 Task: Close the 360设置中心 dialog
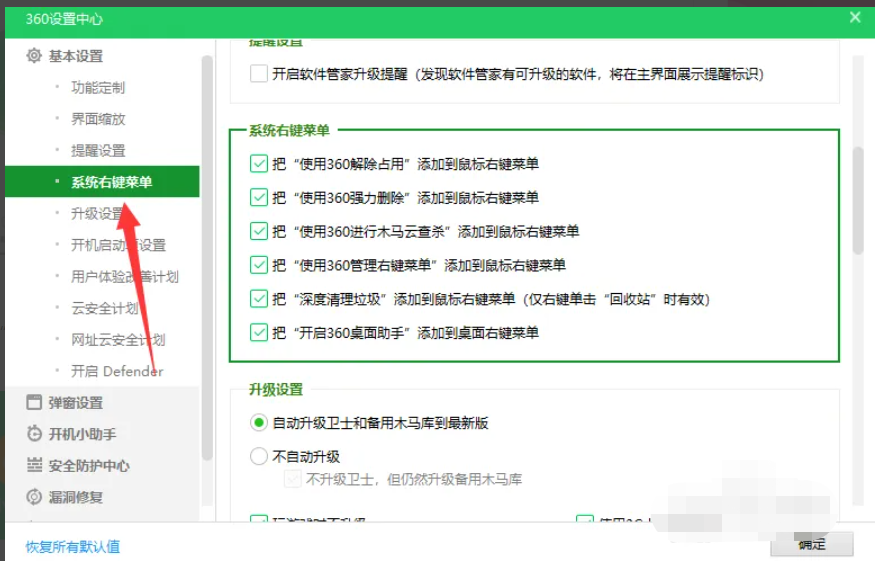click(x=855, y=17)
